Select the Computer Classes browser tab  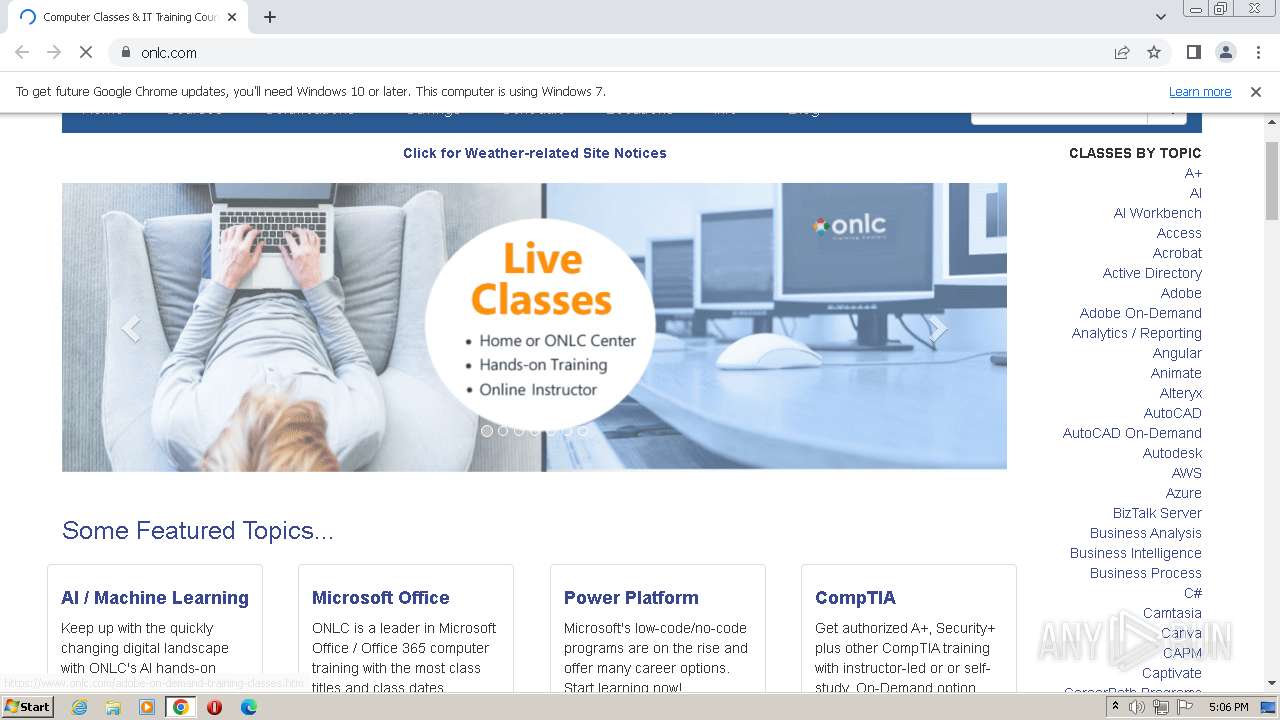click(128, 17)
